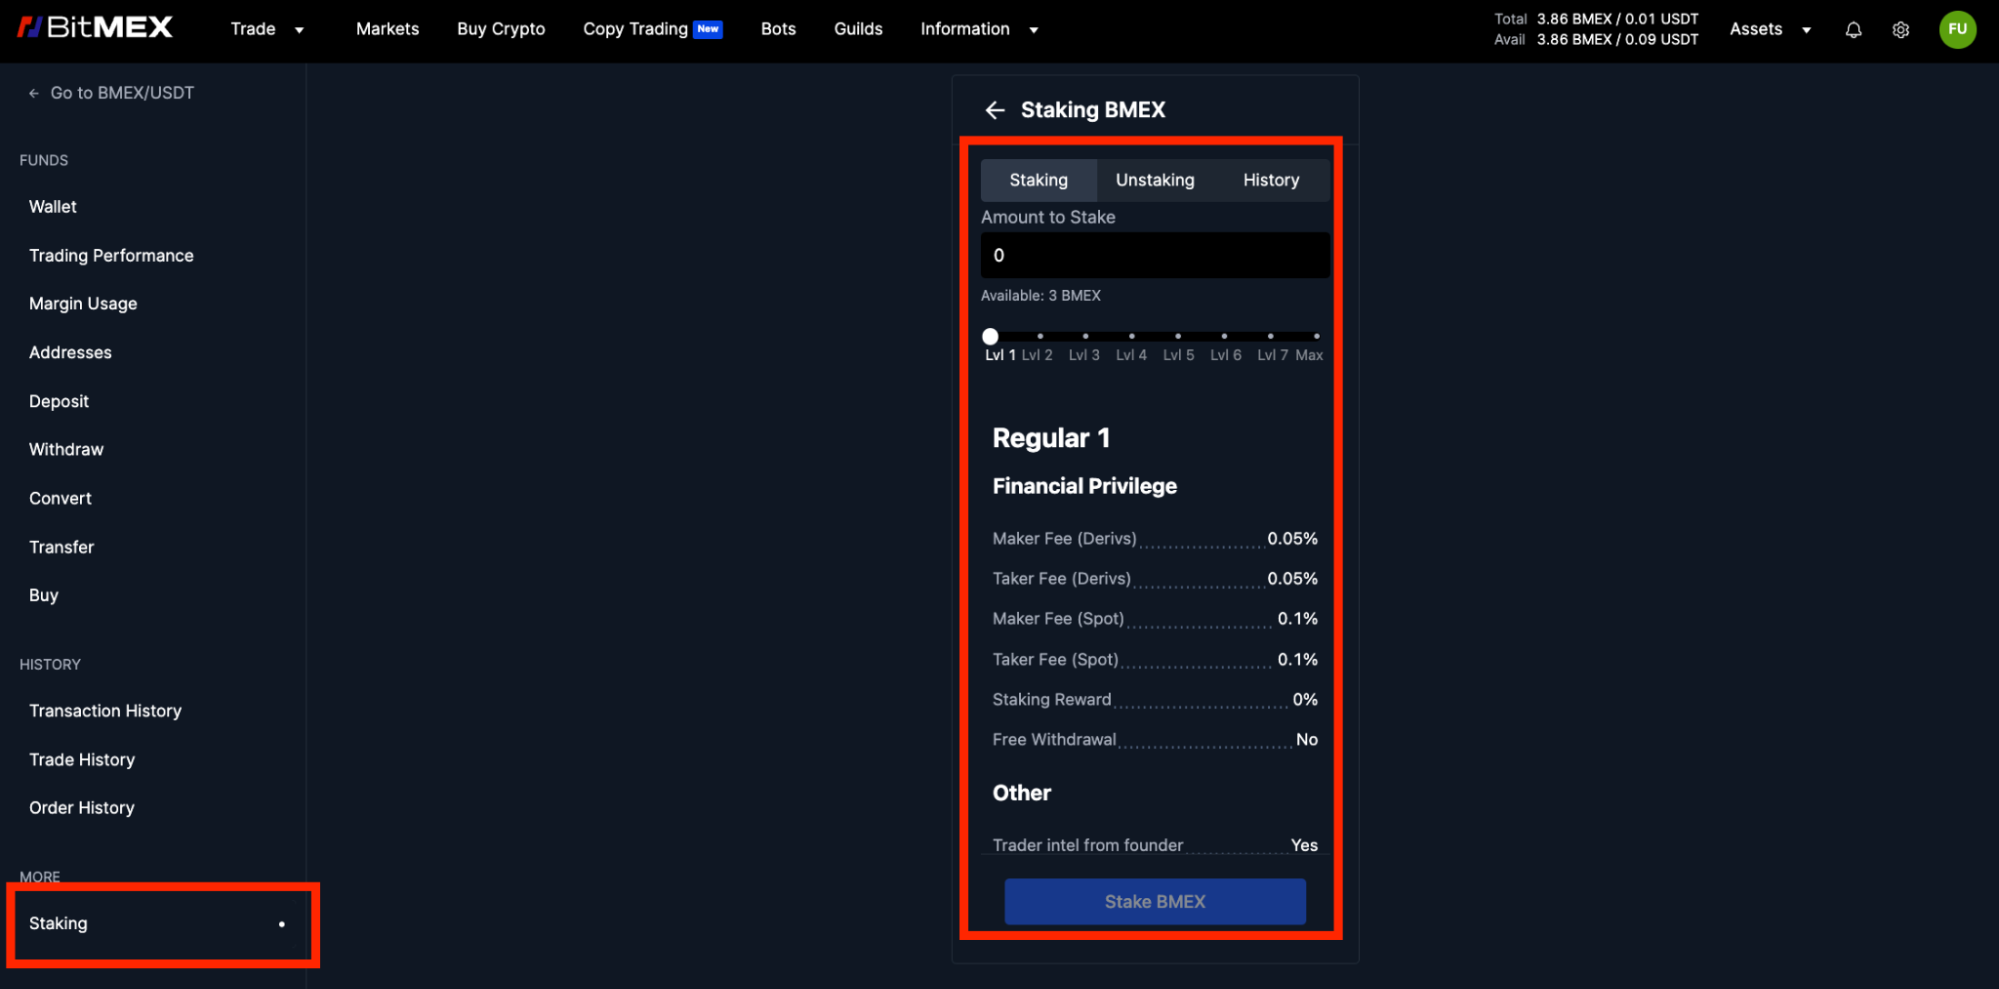Click the Trader intel from founder row
Viewport: 1999px width, 989px height.
1155,845
